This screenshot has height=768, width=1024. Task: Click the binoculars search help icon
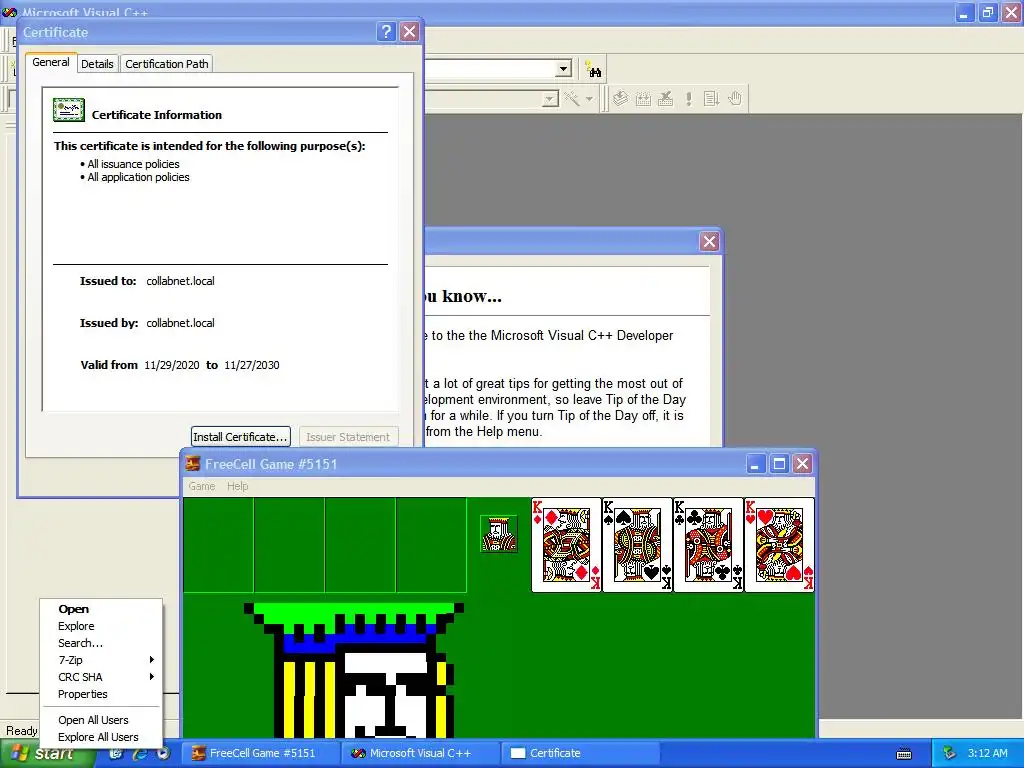click(x=593, y=69)
